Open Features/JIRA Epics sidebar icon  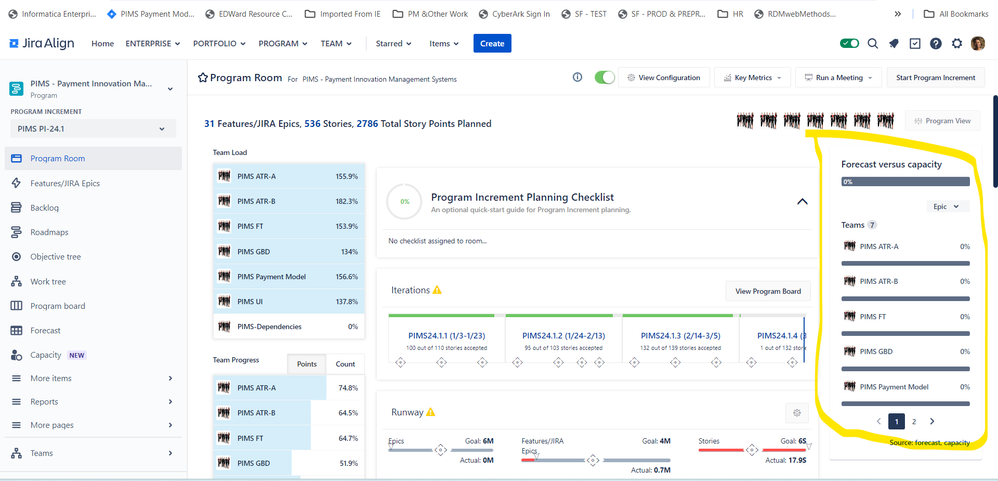point(17,183)
